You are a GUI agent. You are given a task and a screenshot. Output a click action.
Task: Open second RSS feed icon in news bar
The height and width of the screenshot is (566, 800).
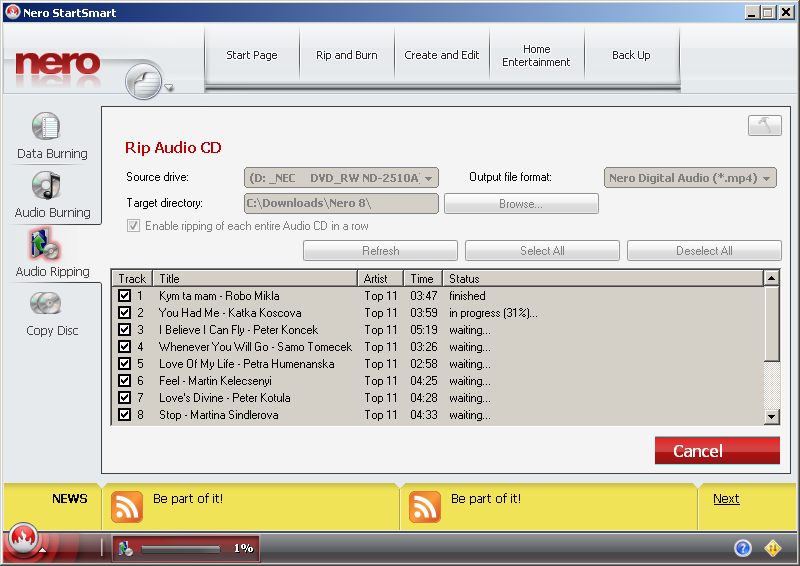424,507
